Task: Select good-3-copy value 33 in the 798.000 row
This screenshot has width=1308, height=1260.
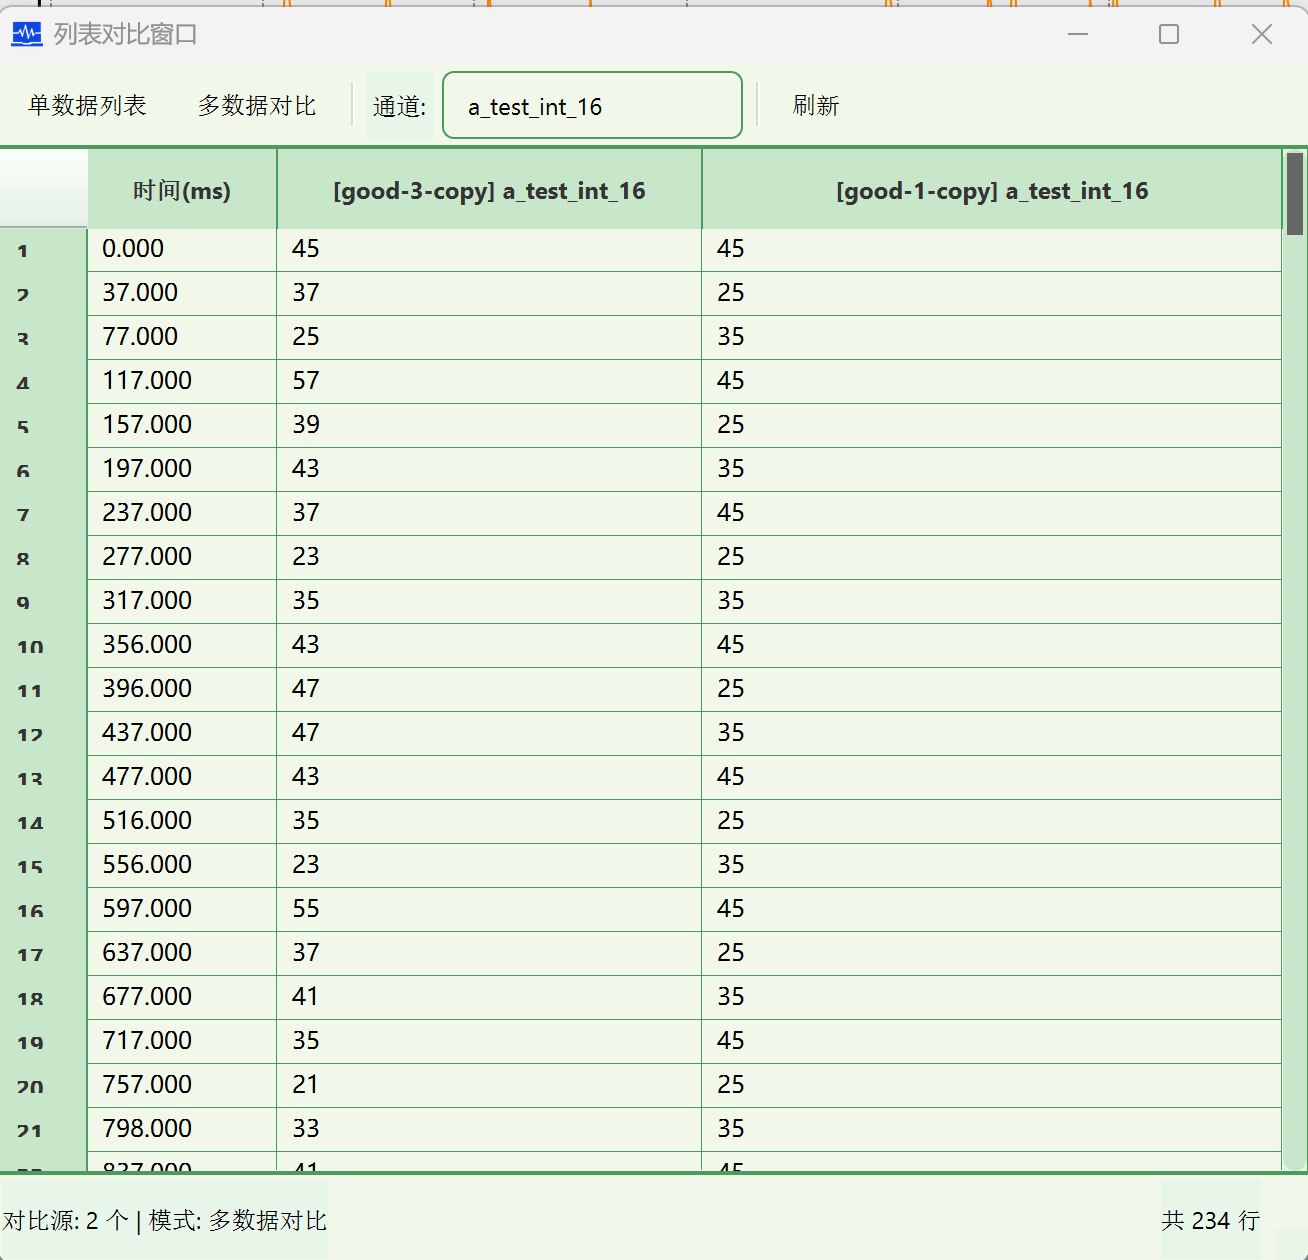Action: tap(489, 1129)
